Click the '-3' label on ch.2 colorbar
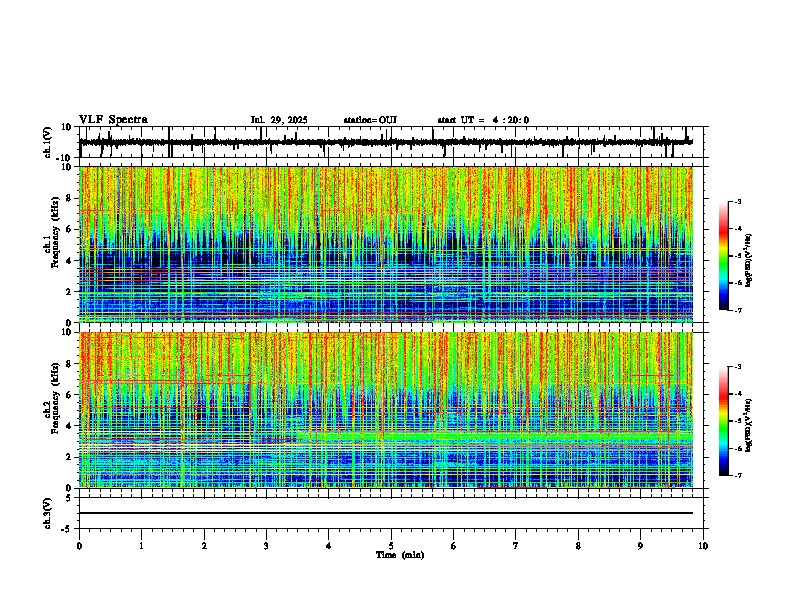 pyautogui.click(x=738, y=367)
